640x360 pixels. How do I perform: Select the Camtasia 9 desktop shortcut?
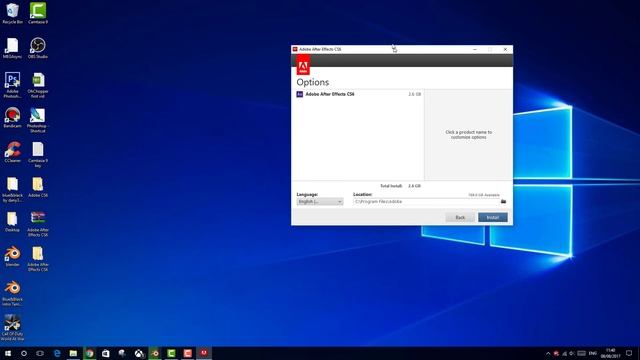click(38, 13)
